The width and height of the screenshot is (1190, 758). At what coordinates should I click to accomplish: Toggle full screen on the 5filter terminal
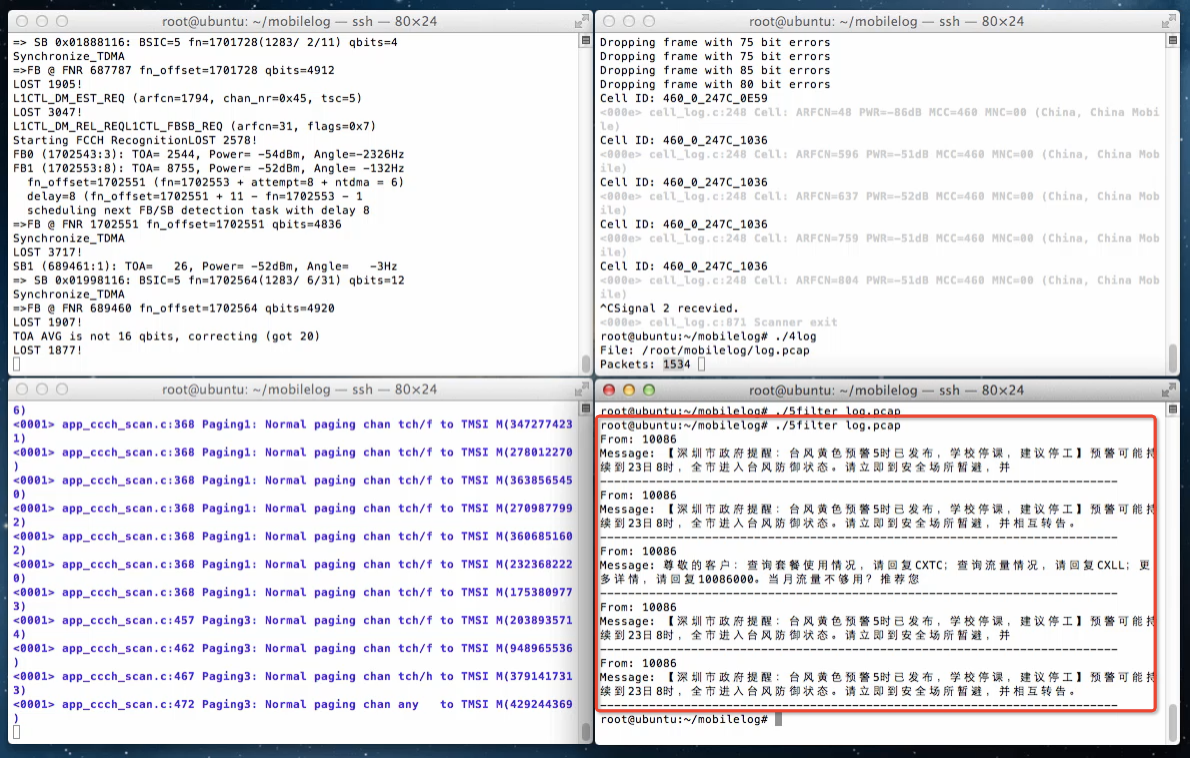pos(1167,390)
